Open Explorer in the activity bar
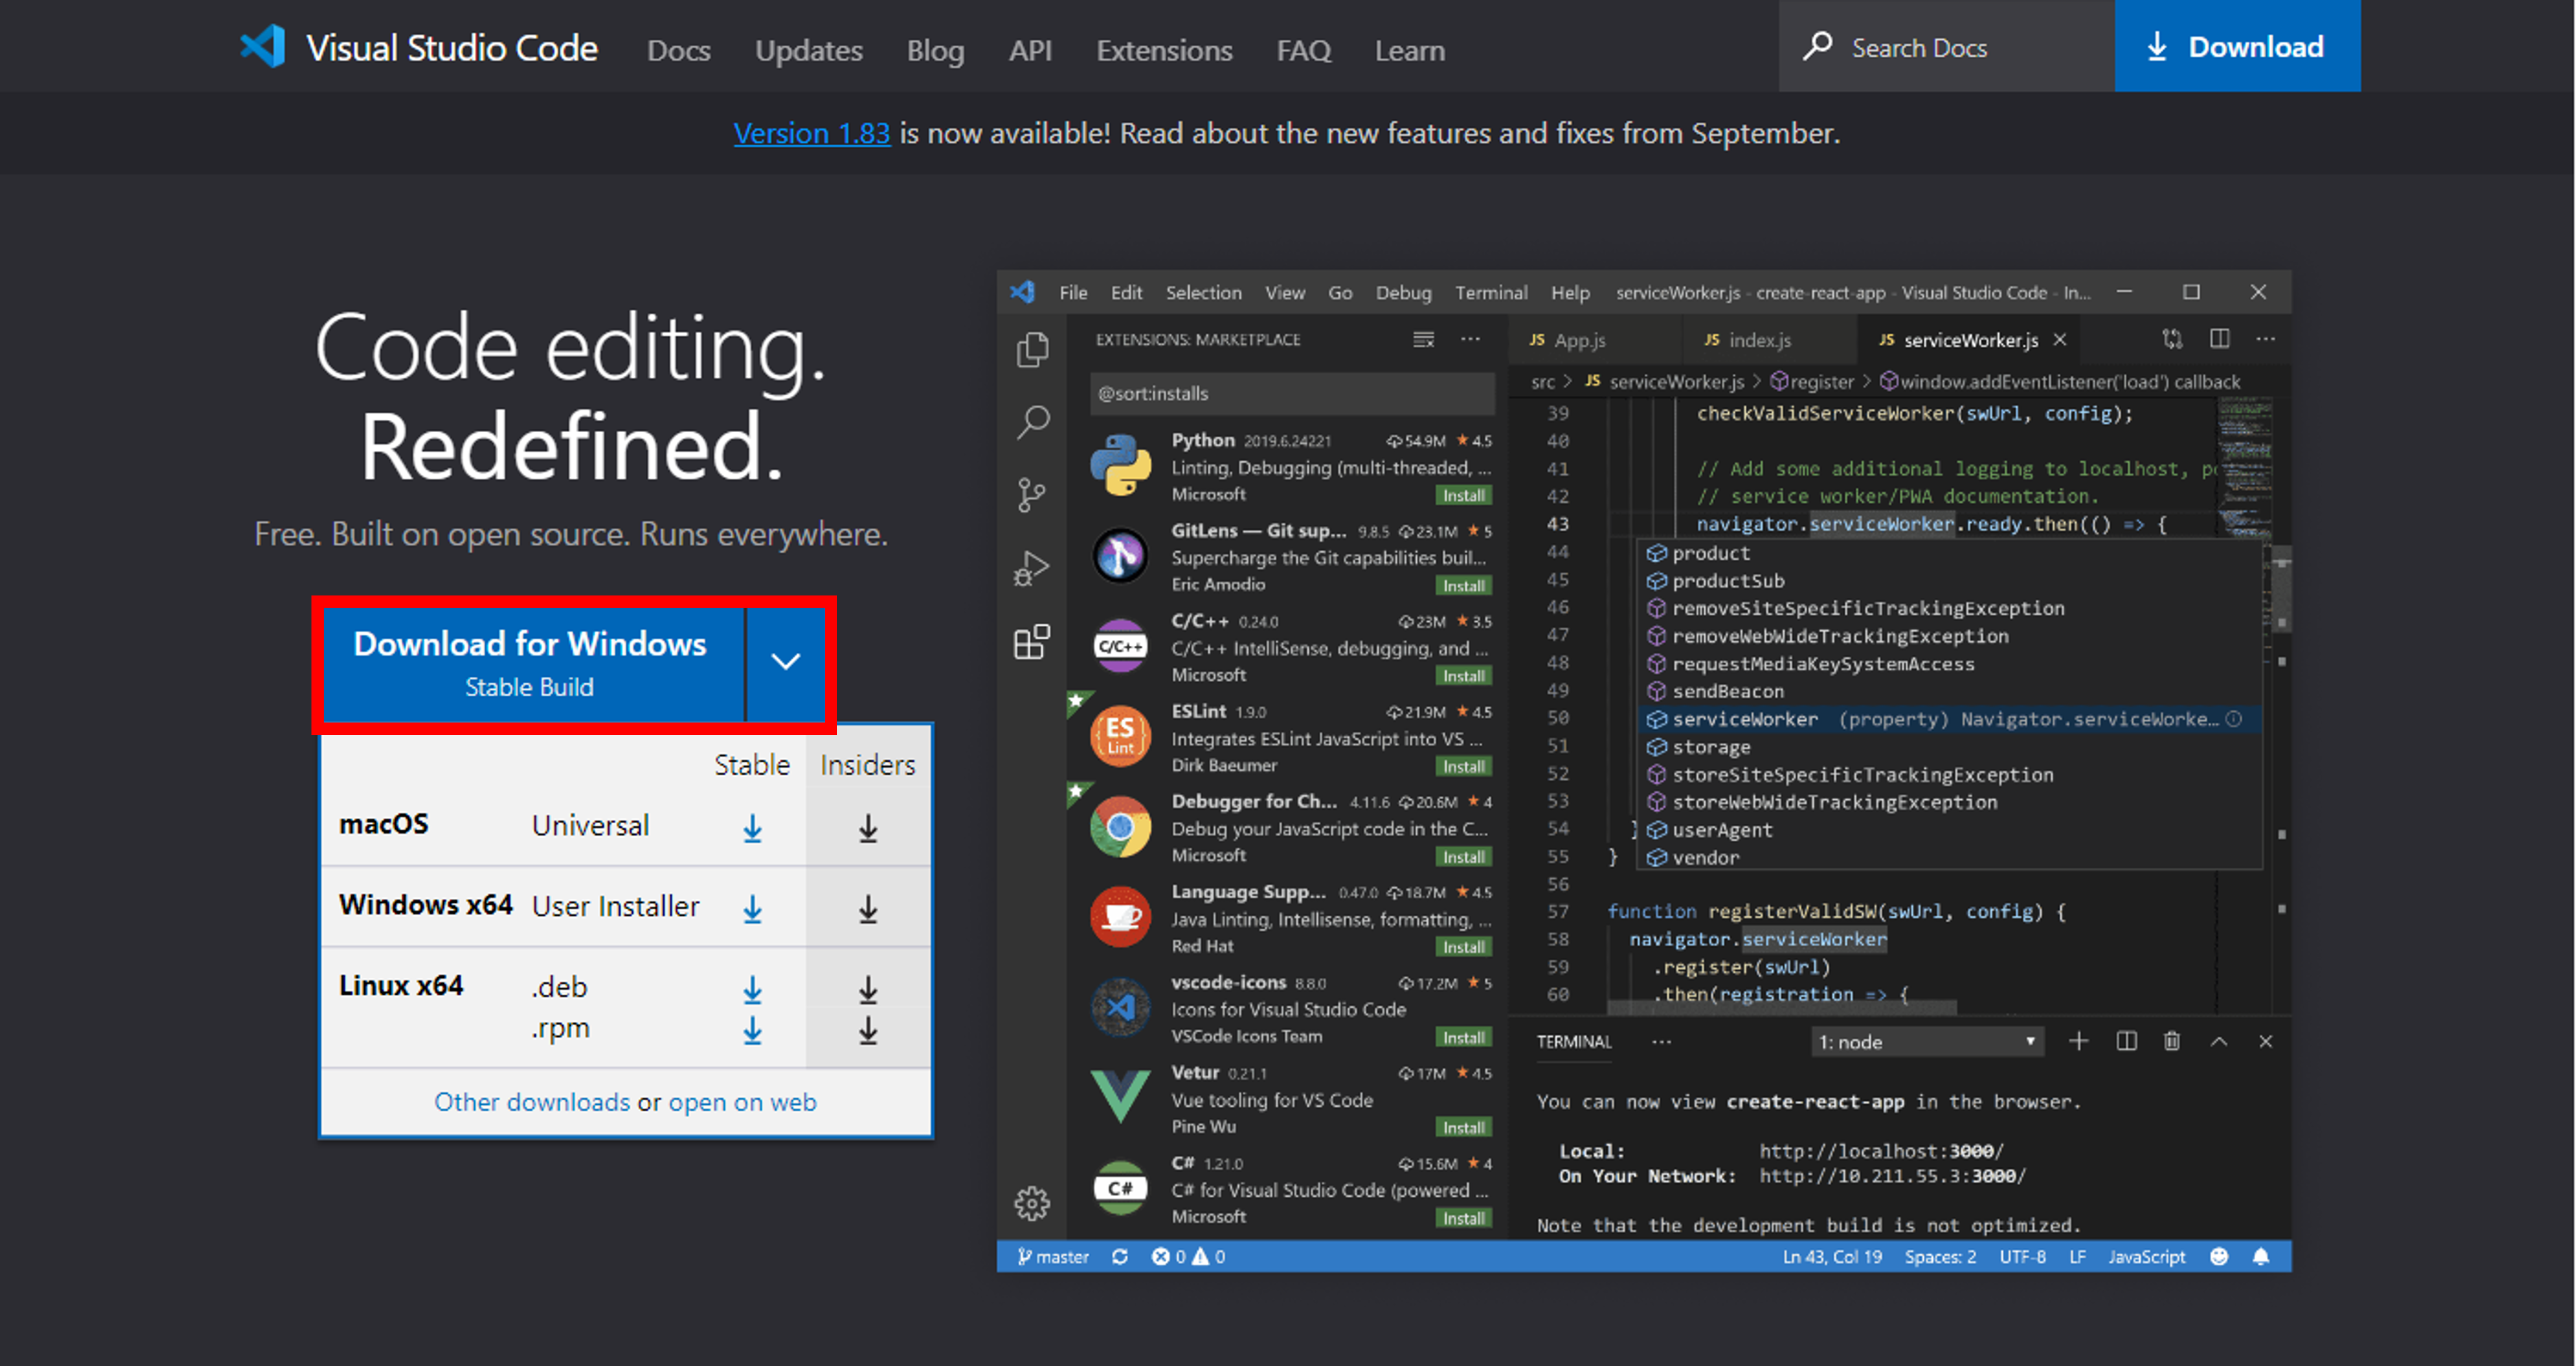 (1032, 349)
